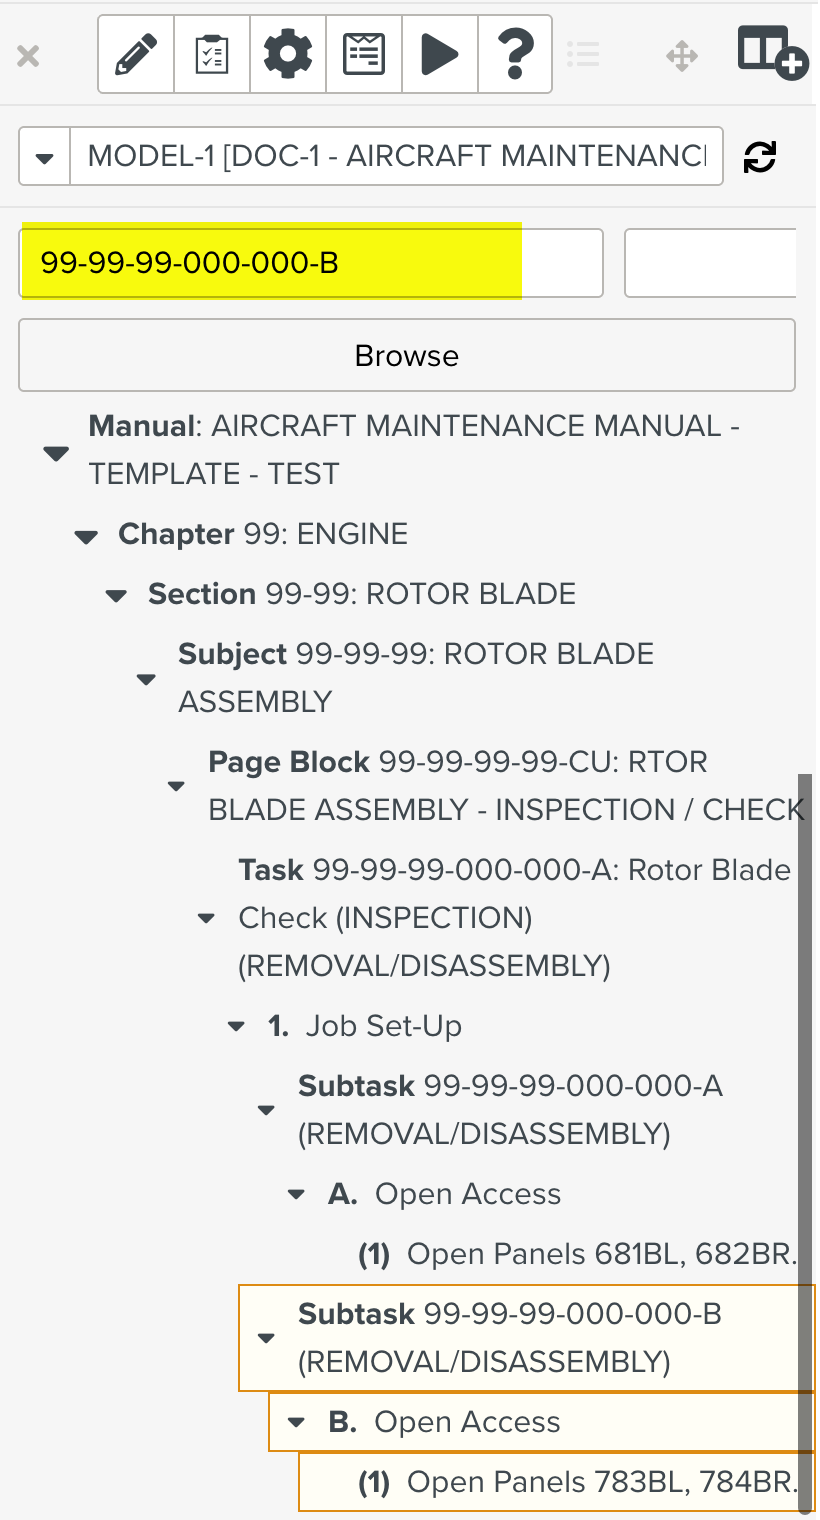The width and height of the screenshot is (820, 1520).
Task: Collapse the Section 99-99: ROTOR BLADE node
Action: (115, 595)
